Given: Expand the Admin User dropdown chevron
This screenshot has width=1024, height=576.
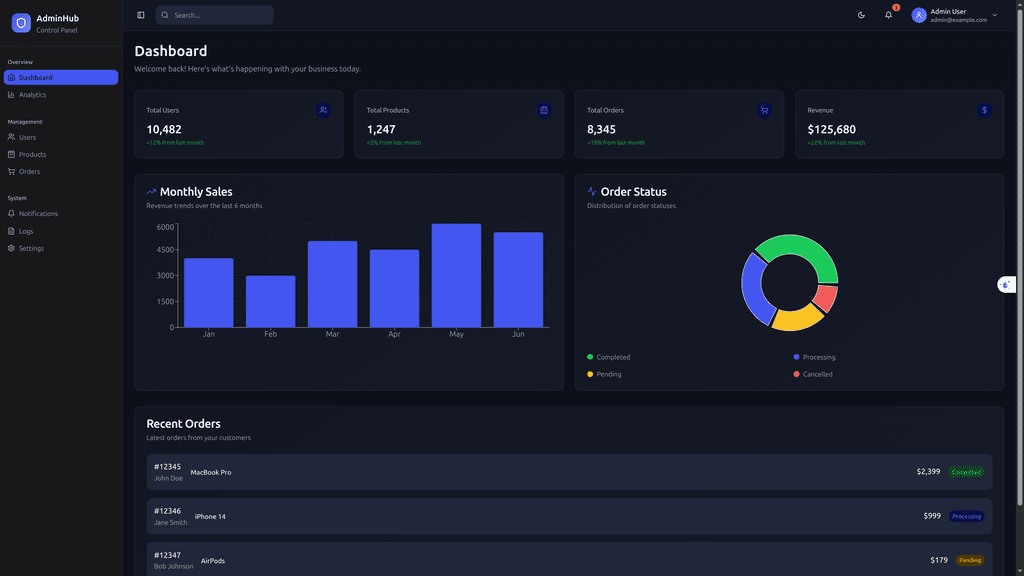Looking at the screenshot, I should point(995,15).
